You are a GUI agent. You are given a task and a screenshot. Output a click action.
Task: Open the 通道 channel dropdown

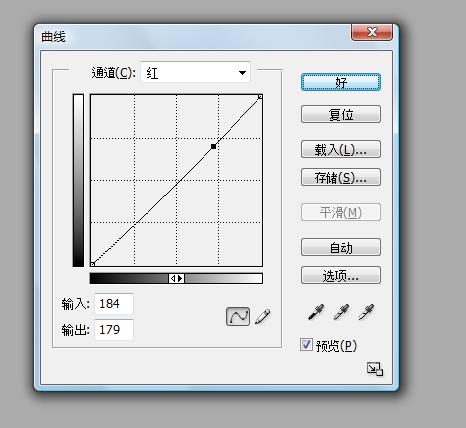click(x=195, y=72)
